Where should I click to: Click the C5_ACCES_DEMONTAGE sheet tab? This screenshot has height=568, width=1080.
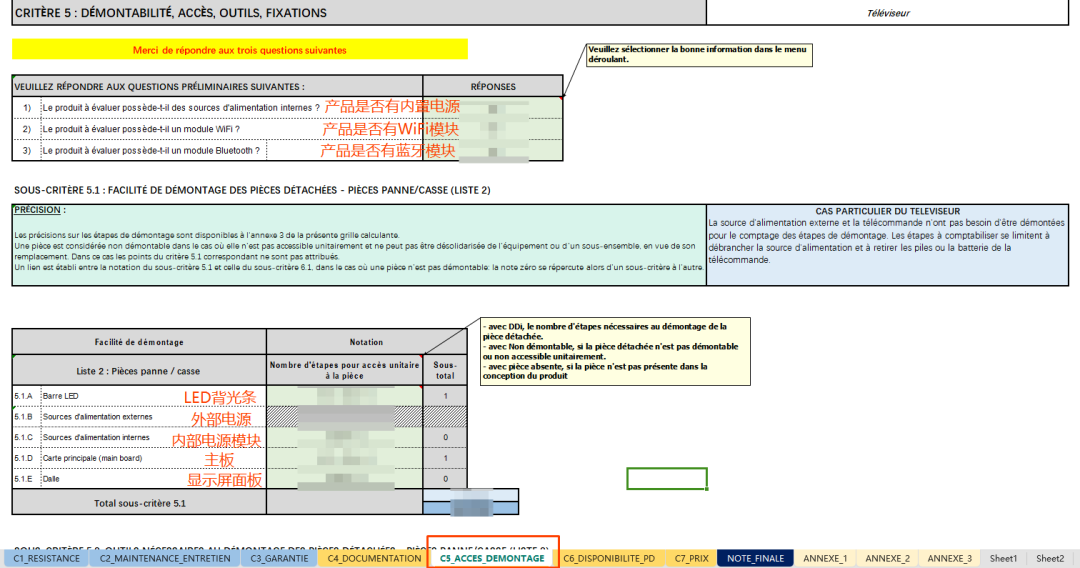pos(492,558)
